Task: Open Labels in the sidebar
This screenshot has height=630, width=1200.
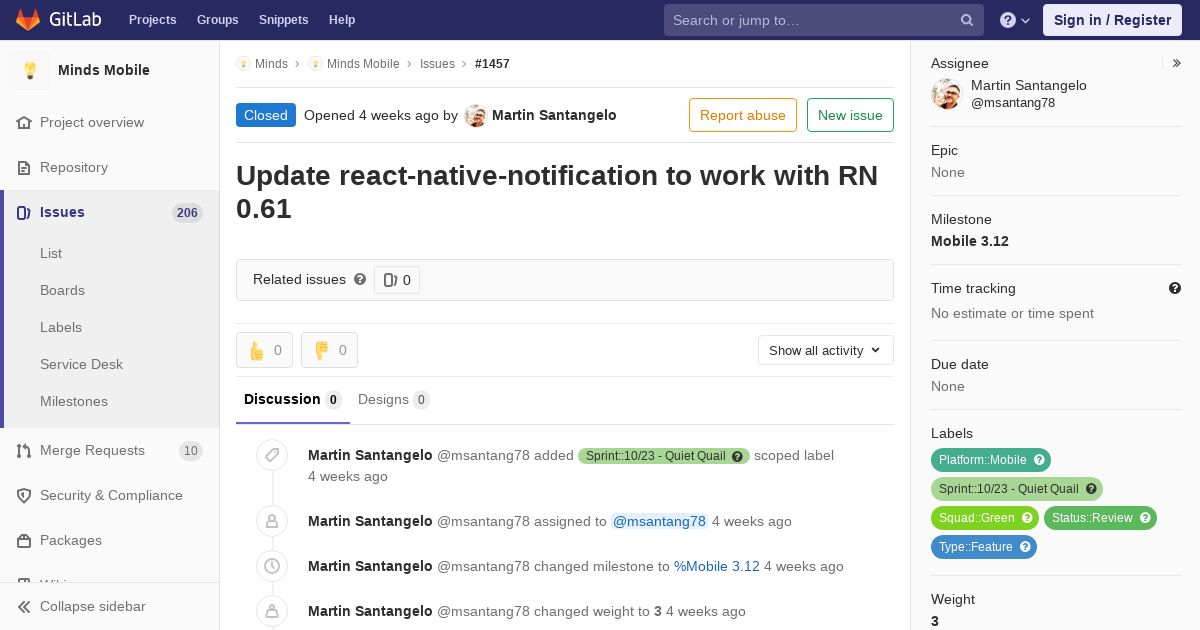Action: 61,327
